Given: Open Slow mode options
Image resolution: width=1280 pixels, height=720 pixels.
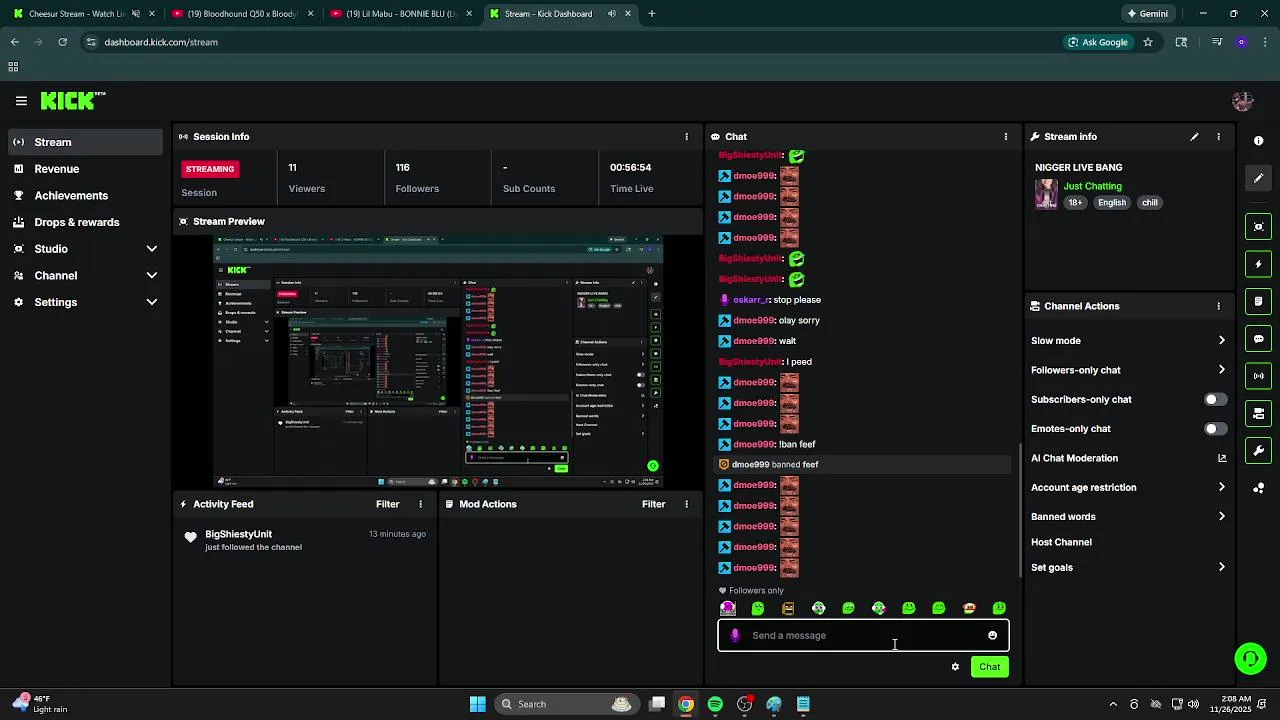Looking at the screenshot, I should (1128, 341).
